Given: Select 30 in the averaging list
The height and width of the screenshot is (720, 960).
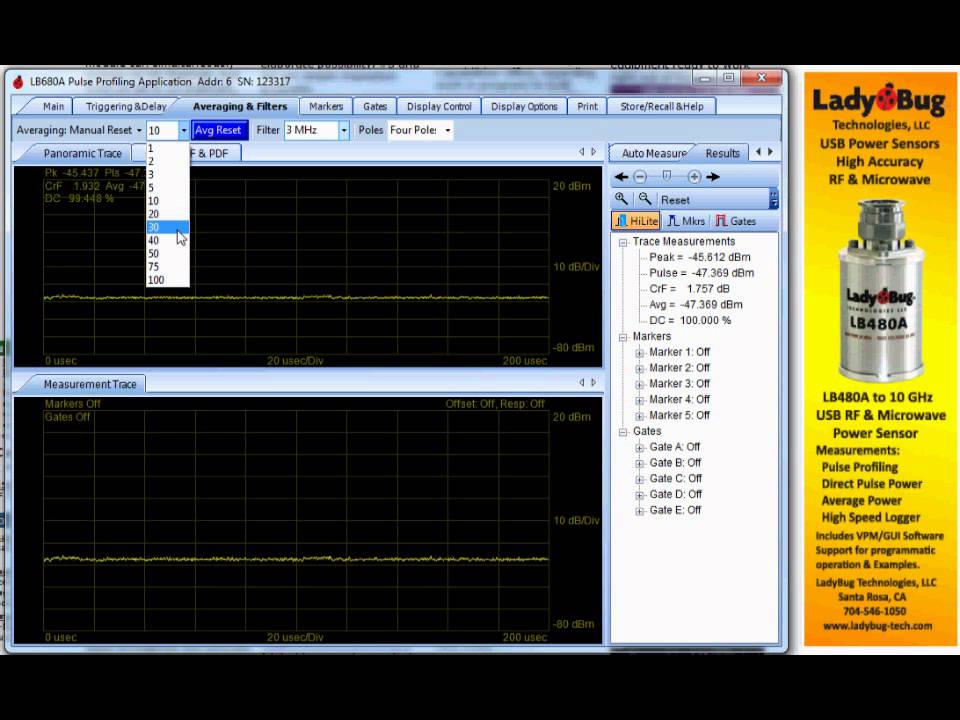Looking at the screenshot, I should click(168, 227).
